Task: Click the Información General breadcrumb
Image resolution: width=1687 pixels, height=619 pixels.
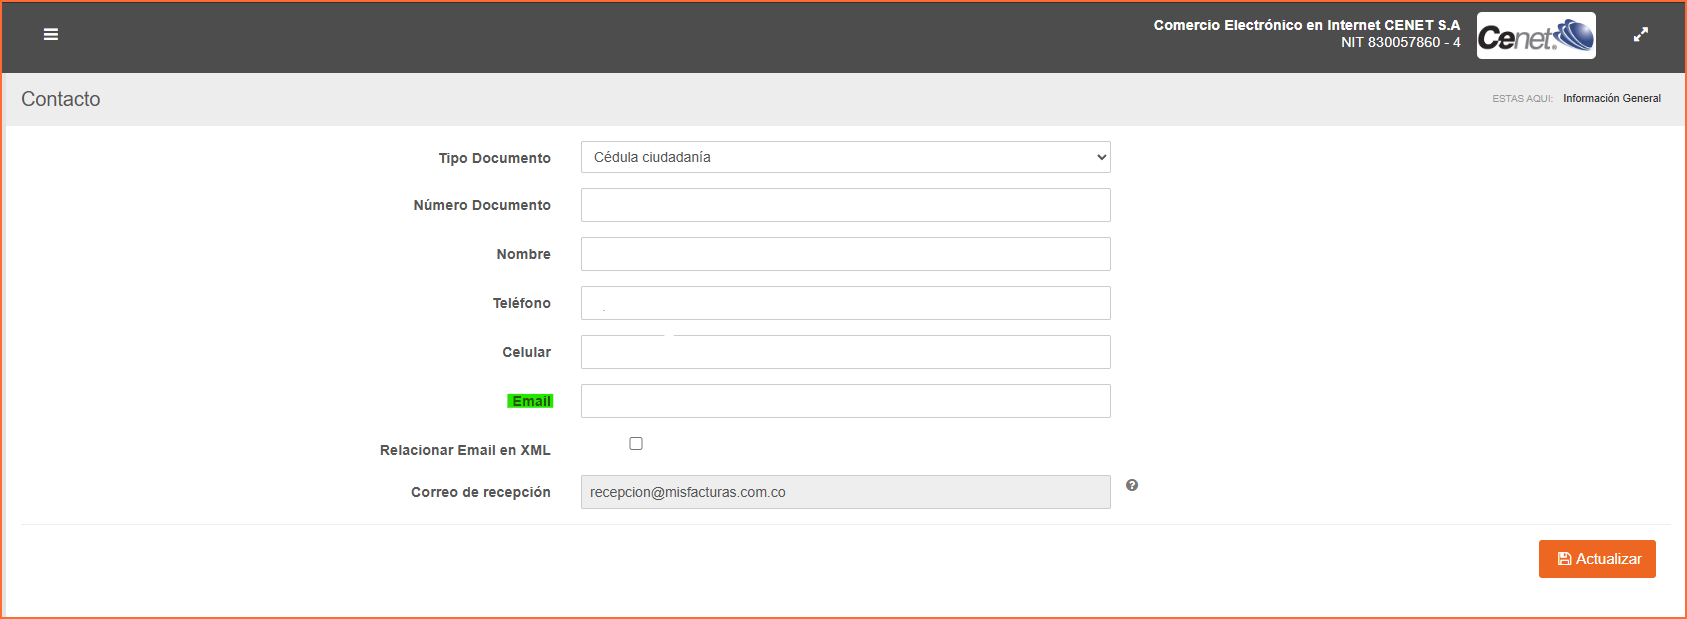Action: pos(1611,98)
